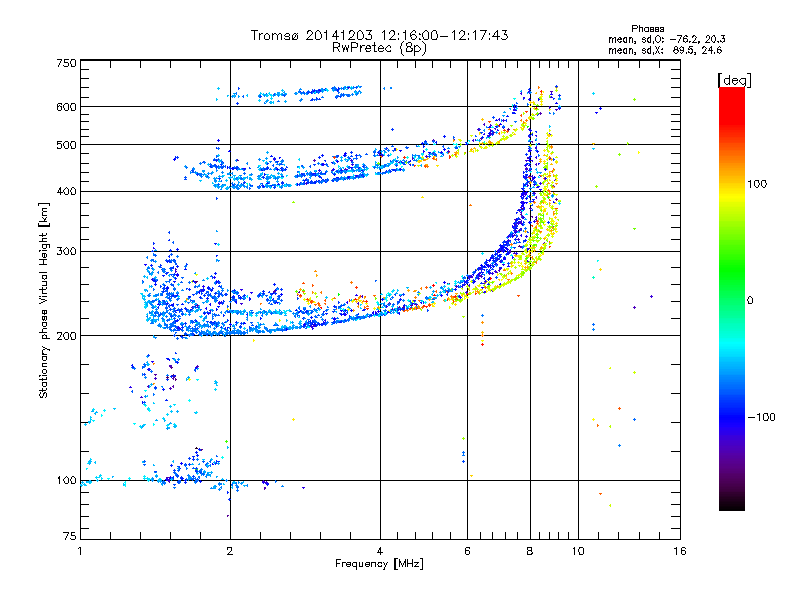Viewport: 800px width, 600px height.
Task: Click the y-axis tick label '600'
Action: click(x=66, y=107)
